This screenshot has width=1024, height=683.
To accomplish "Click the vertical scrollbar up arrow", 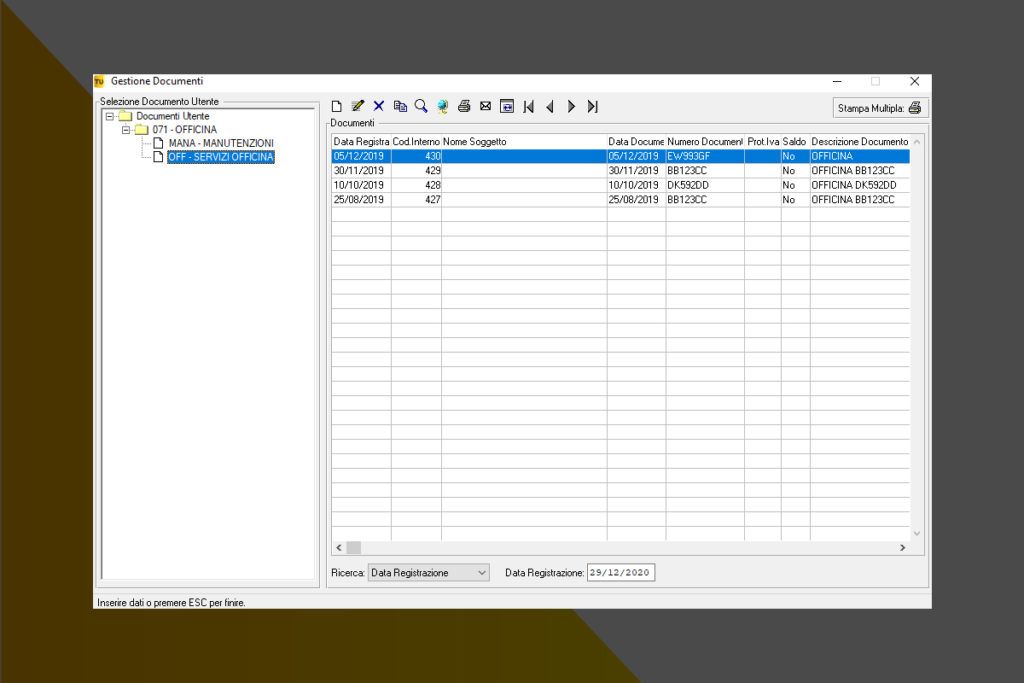I will [x=917, y=142].
